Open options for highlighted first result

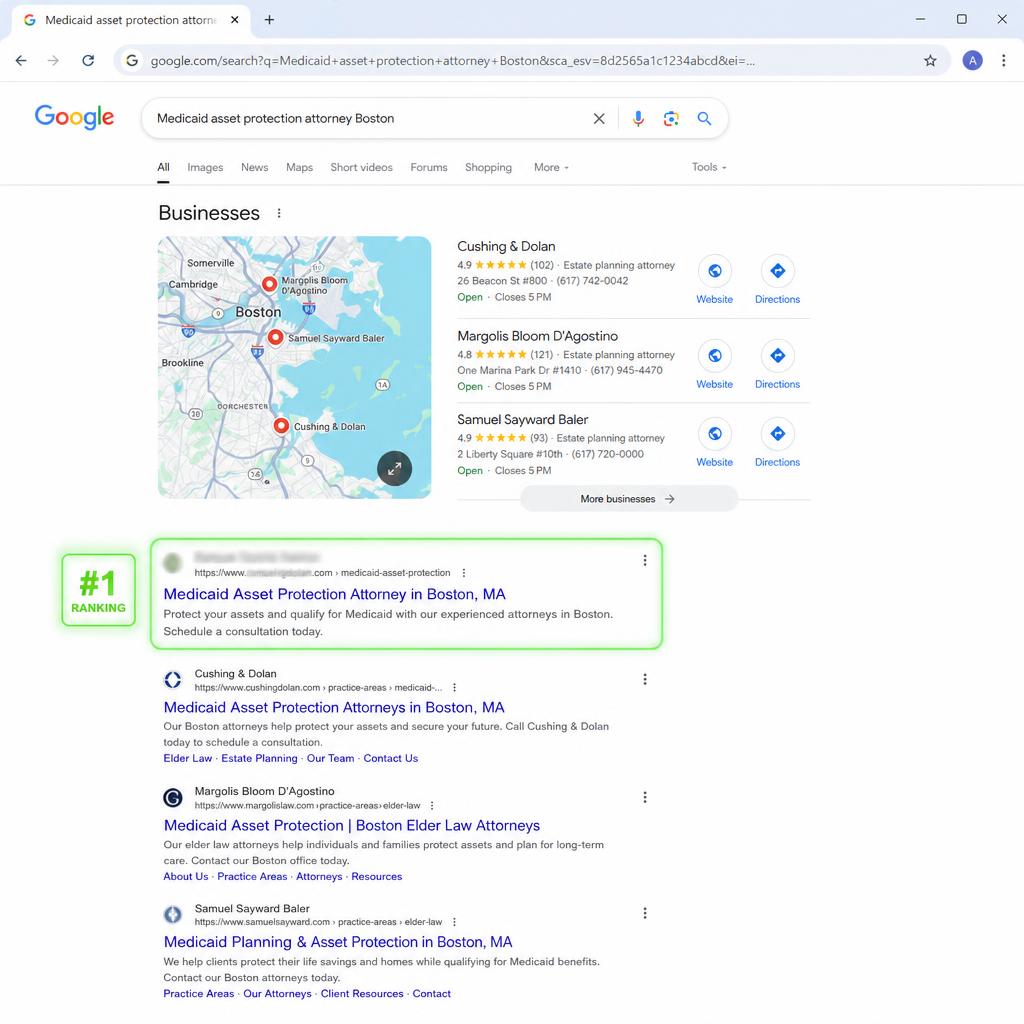click(x=645, y=560)
